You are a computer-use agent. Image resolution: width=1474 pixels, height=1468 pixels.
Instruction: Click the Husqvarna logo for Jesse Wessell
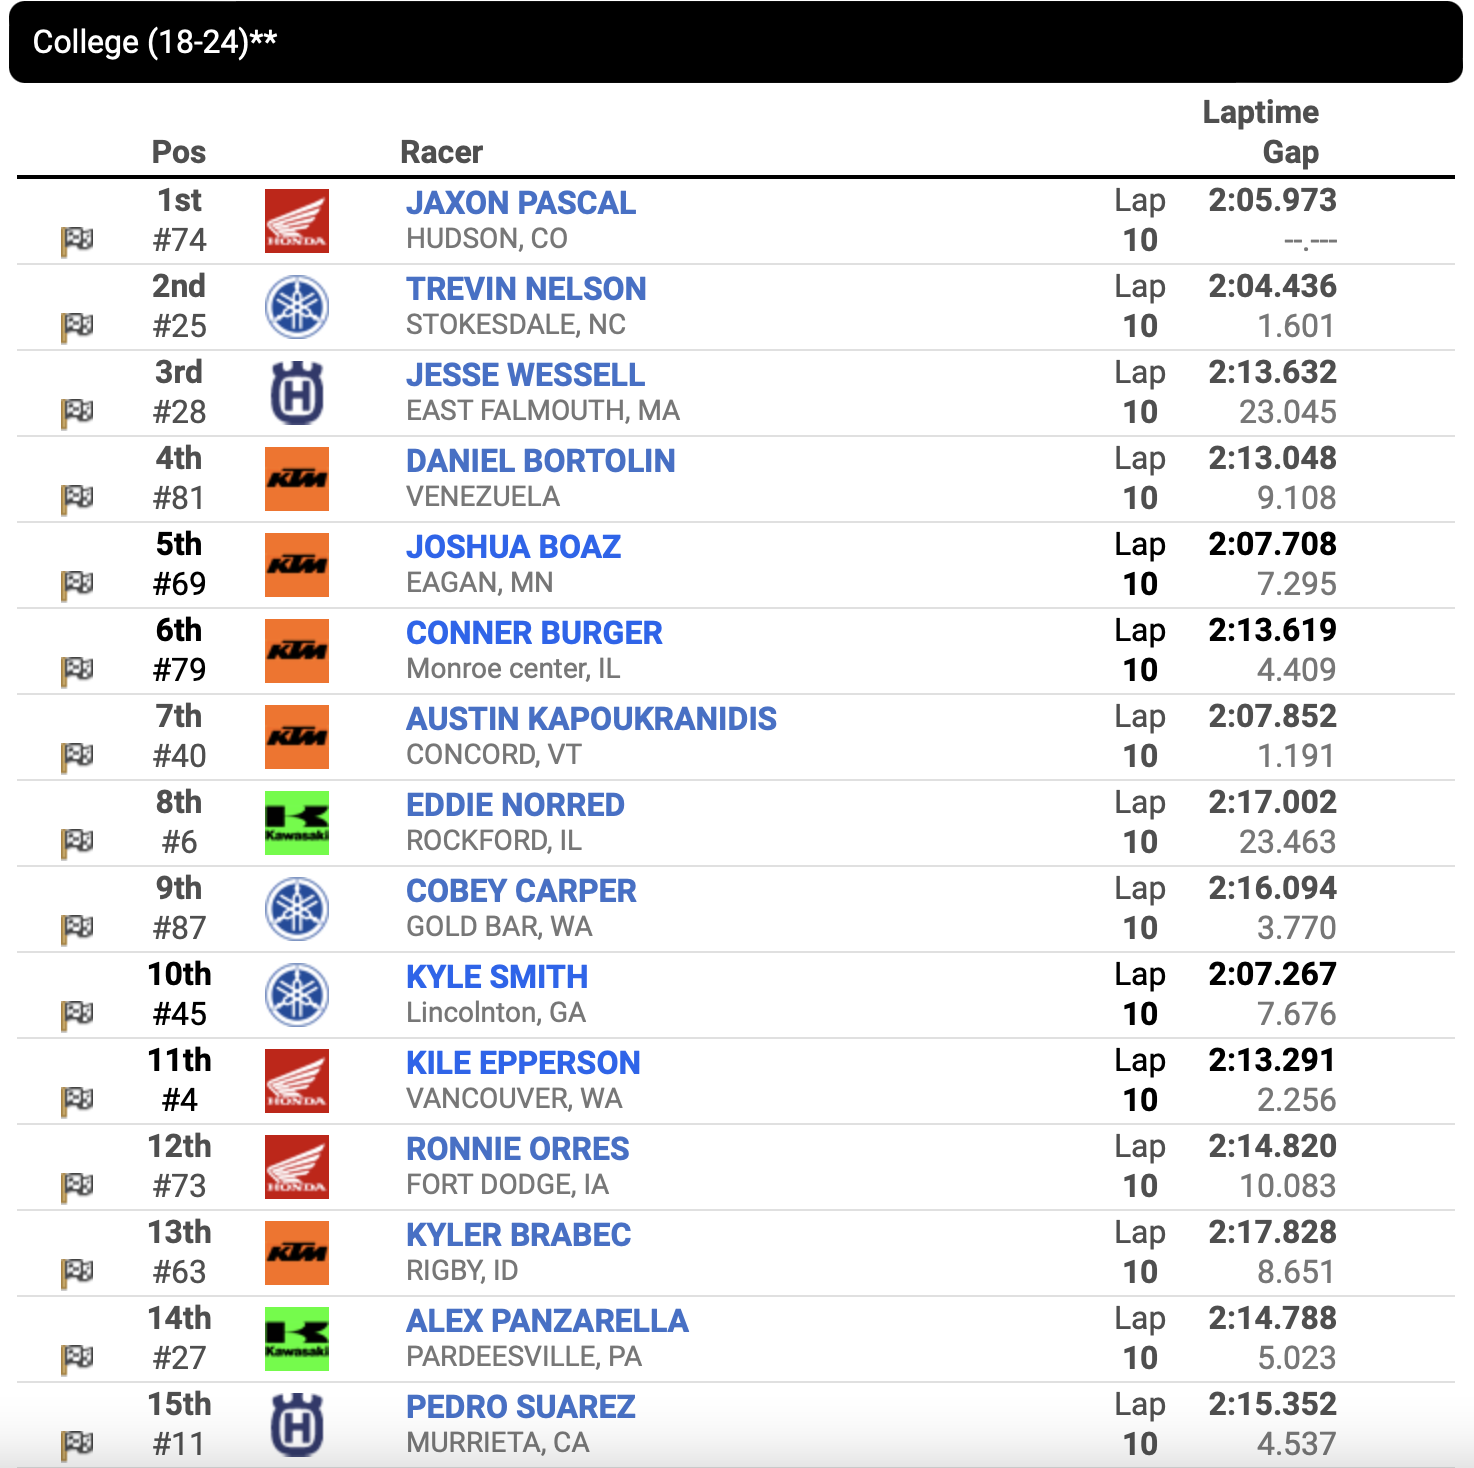[296, 393]
